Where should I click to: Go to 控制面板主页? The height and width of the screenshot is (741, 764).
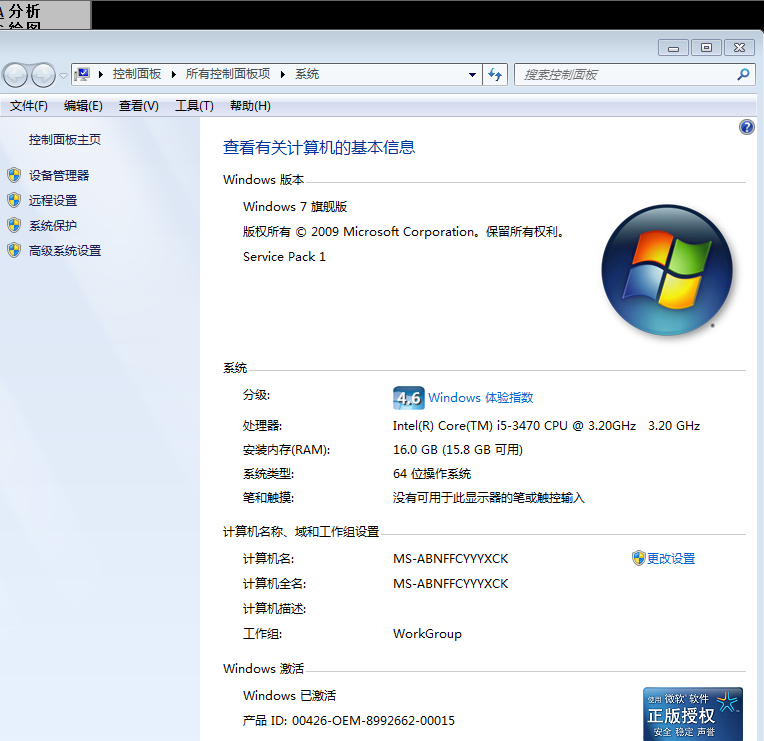pyautogui.click(x=65, y=140)
